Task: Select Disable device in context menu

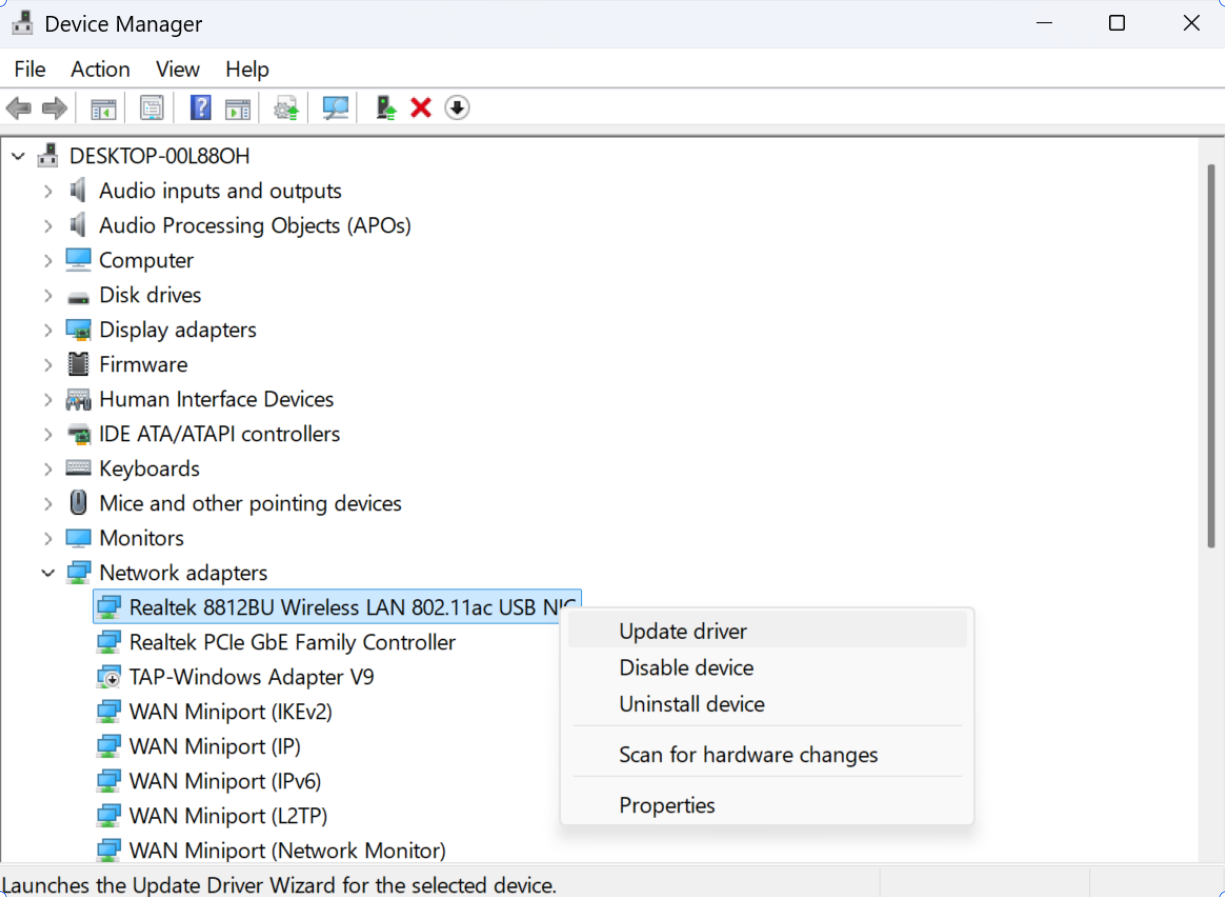Action: 686,667
